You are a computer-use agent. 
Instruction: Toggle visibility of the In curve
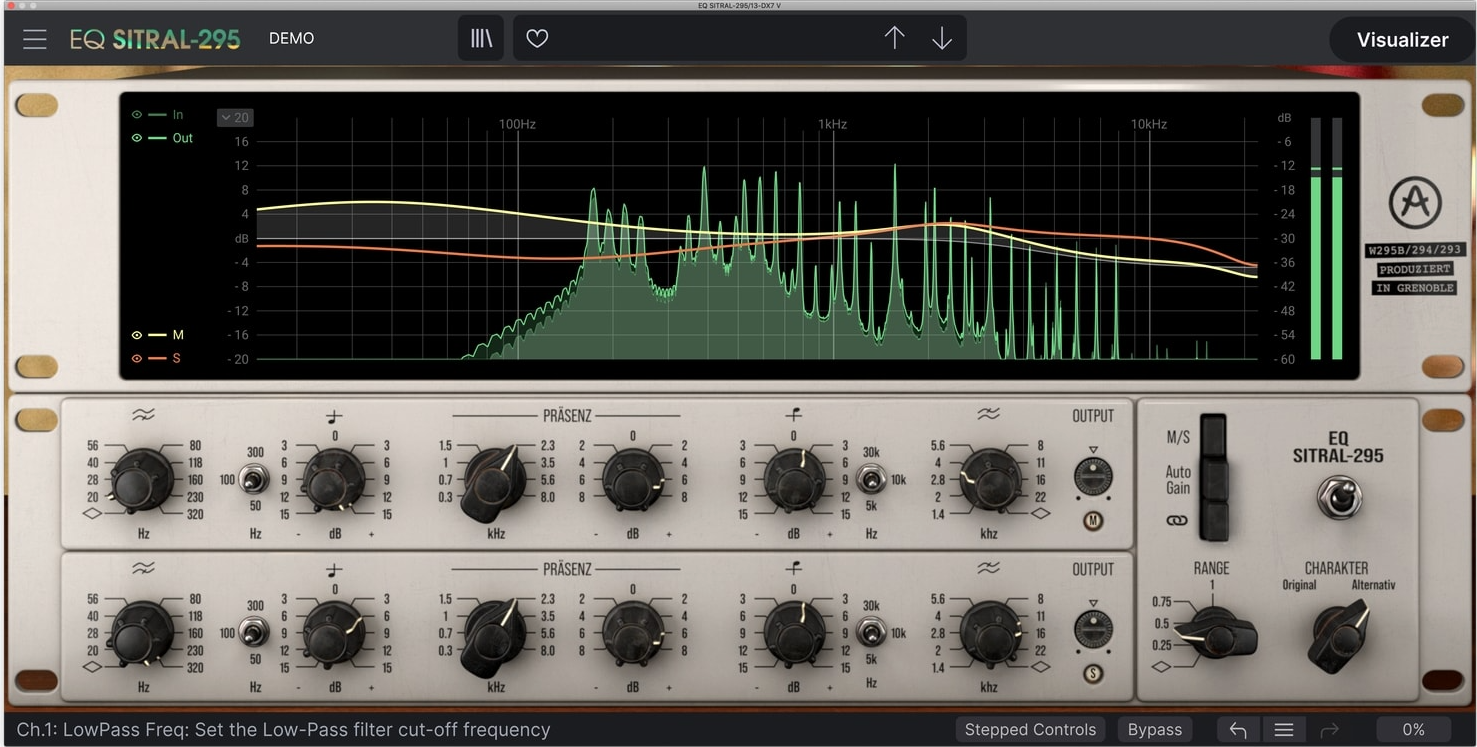pos(137,115)
